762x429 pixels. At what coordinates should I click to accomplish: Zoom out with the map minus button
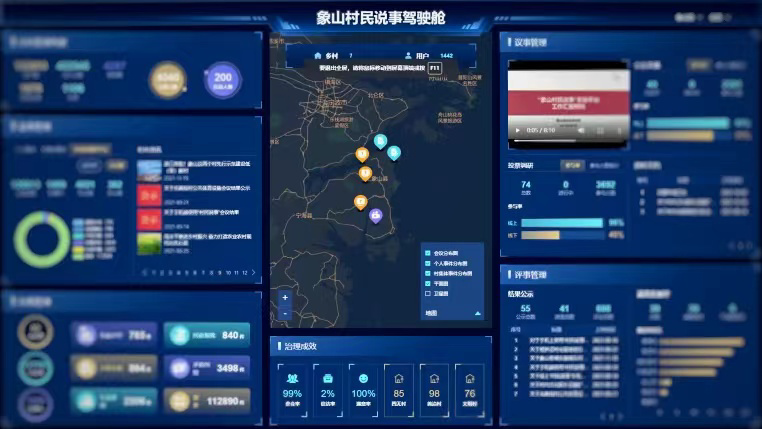(285, 313)
